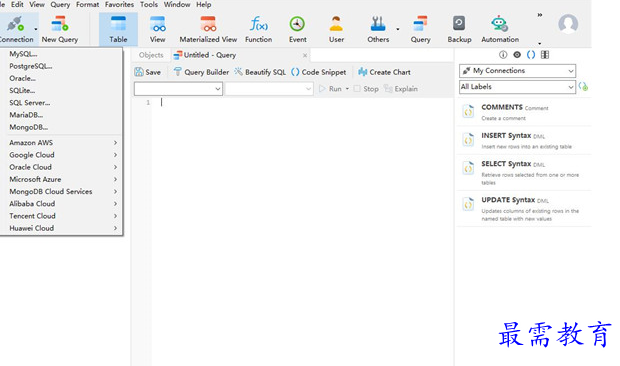Open Code Snippet in query toolbar
Screen dimensions: 620x366
coord(319,72)
